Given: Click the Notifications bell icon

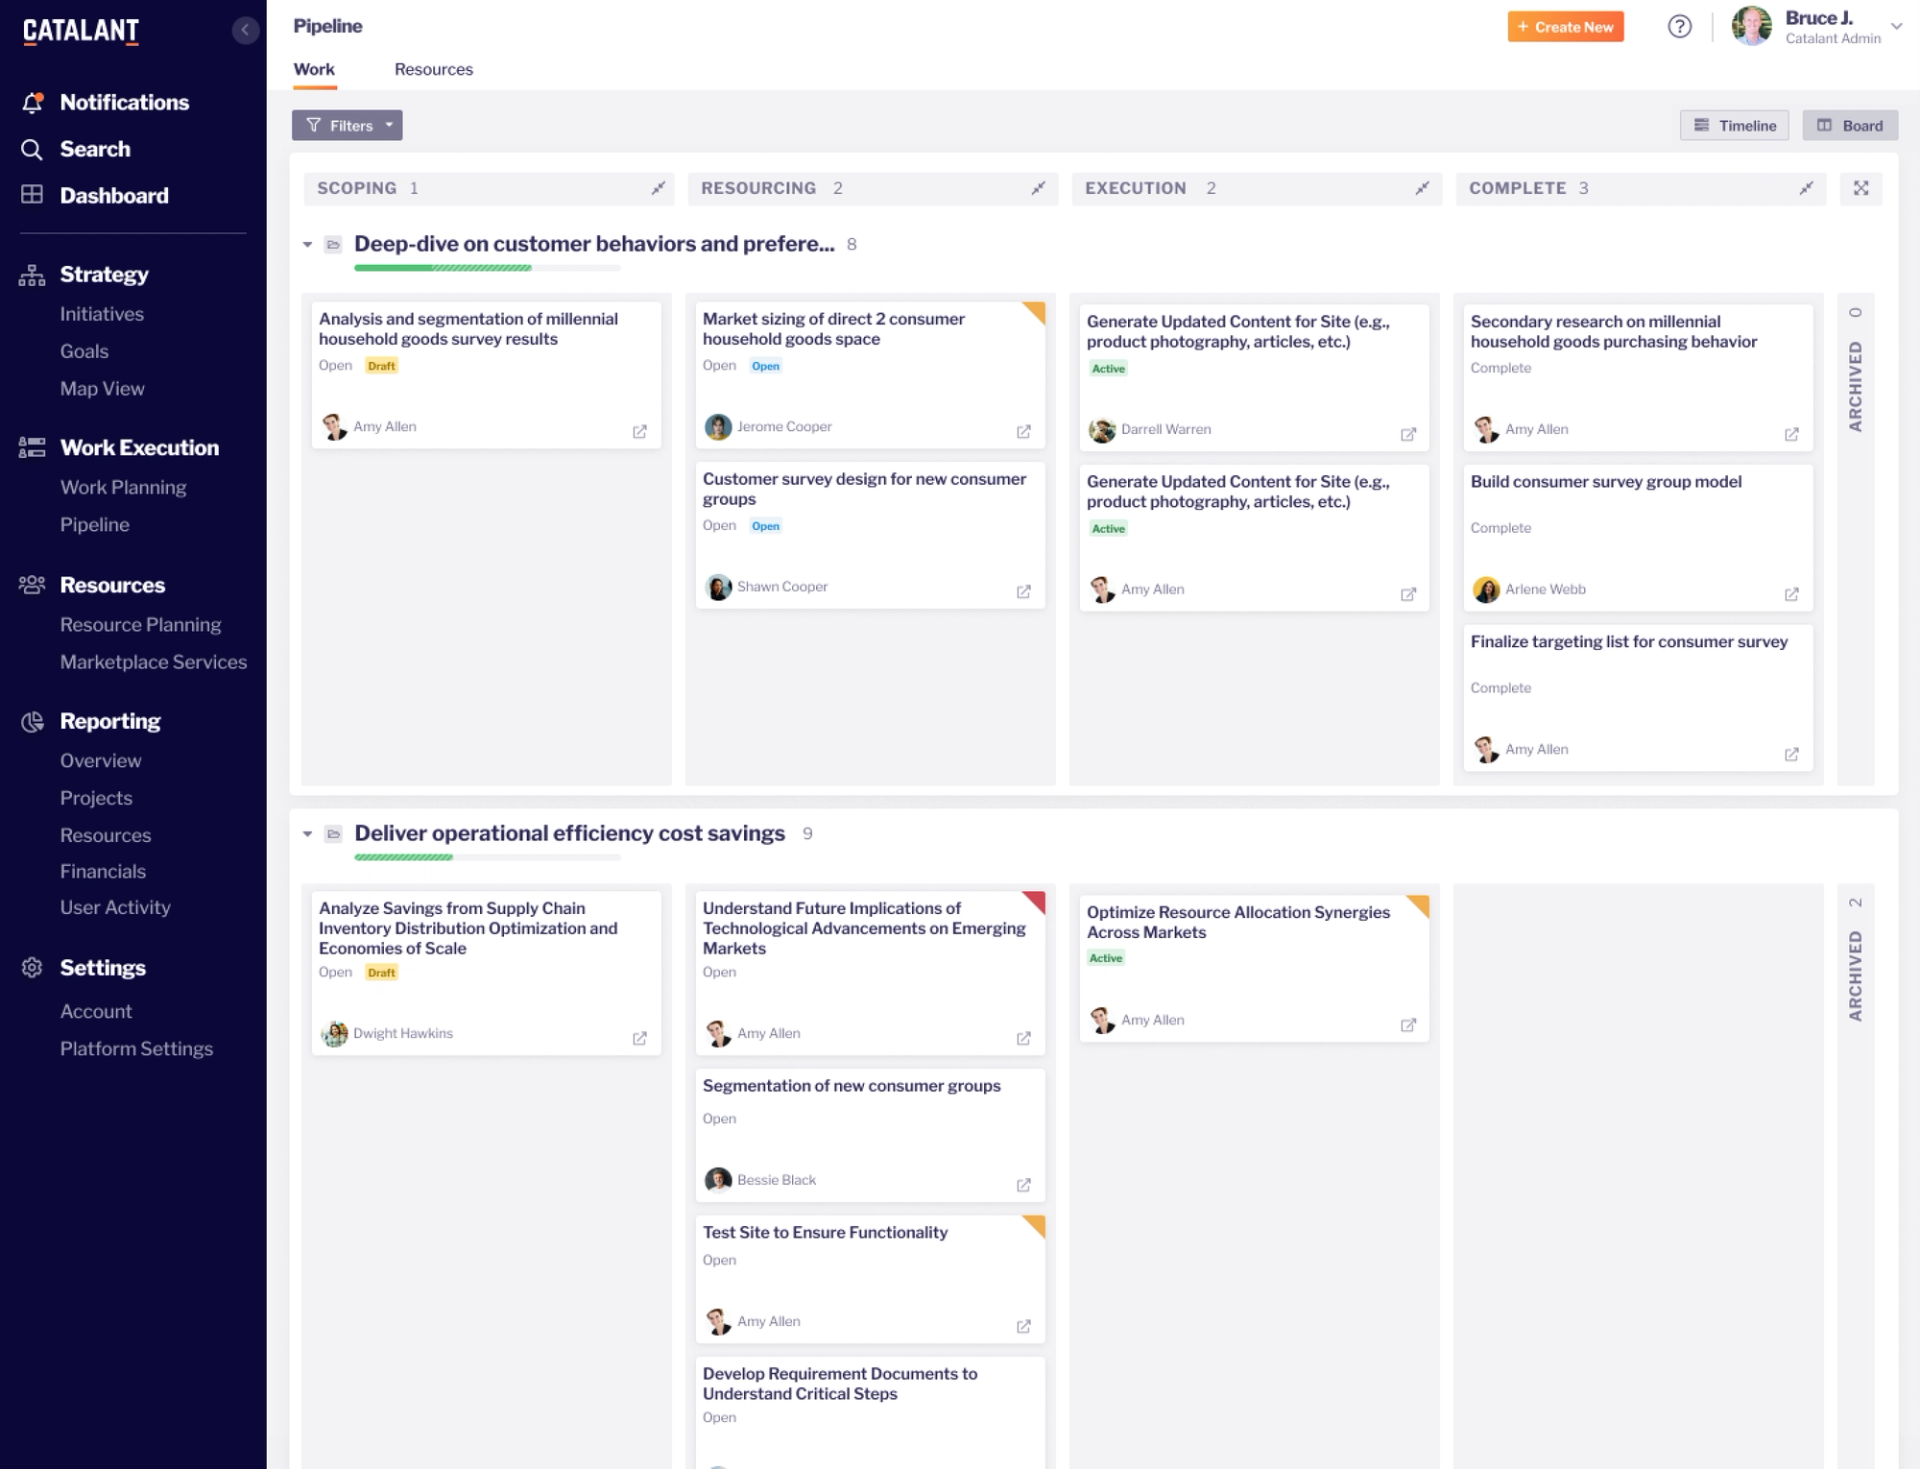Looking at the screenshot, I should 32,102.
